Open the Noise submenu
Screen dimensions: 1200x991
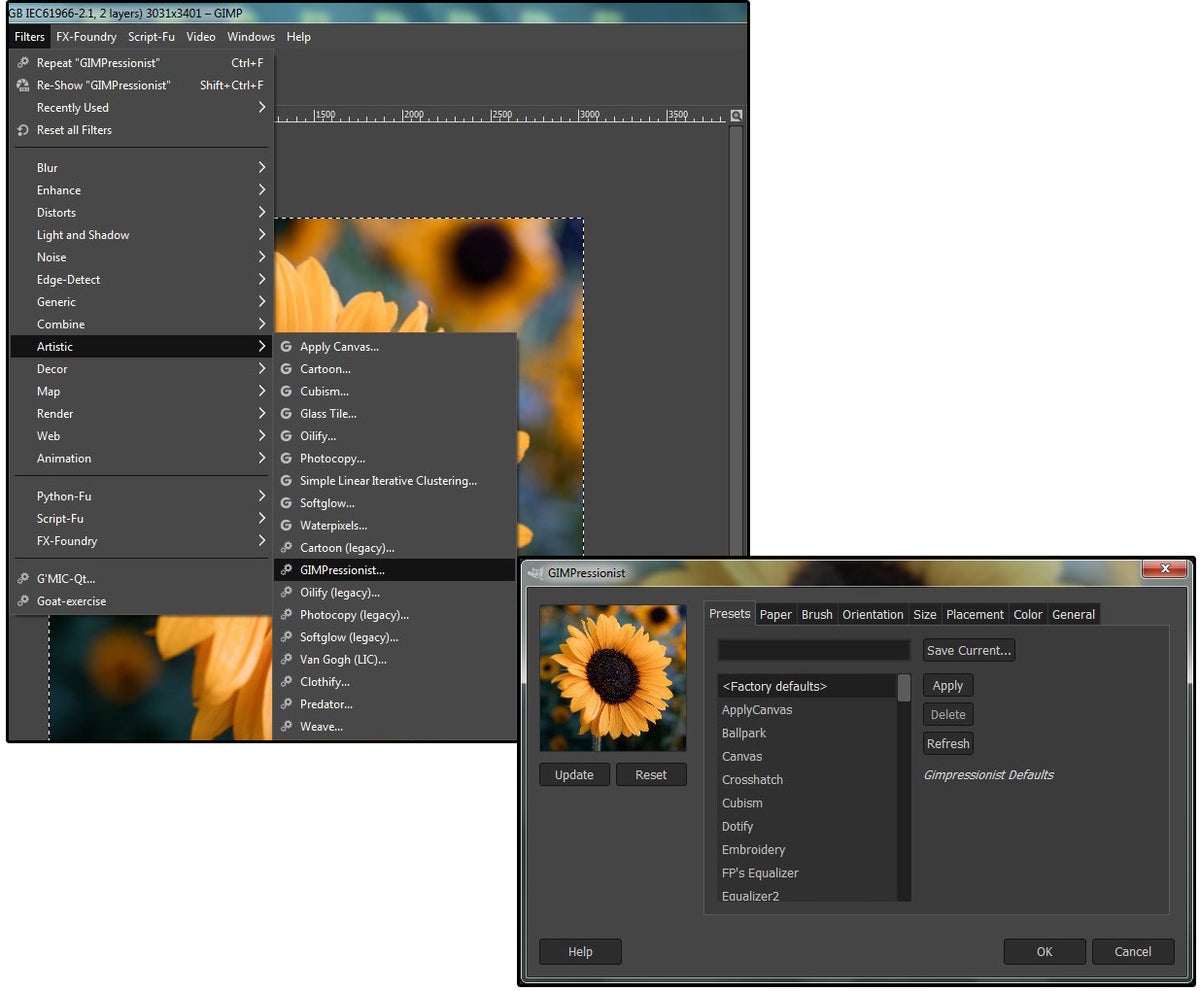pyautogui.click(x=141, y=257)
